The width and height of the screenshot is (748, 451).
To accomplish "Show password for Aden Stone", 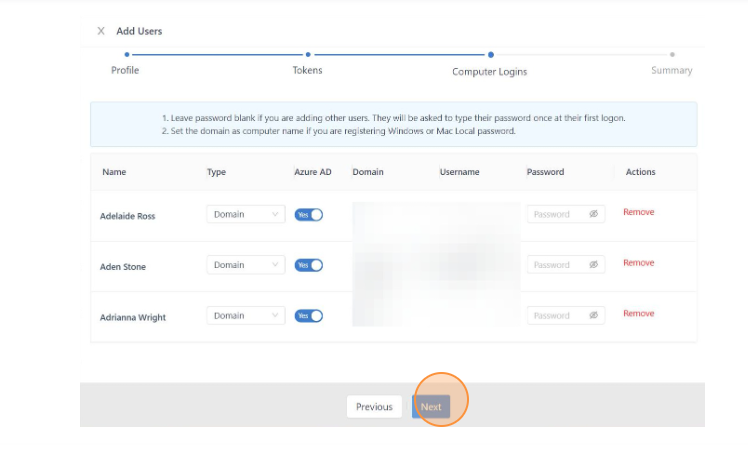I will [x=593, y=265].
